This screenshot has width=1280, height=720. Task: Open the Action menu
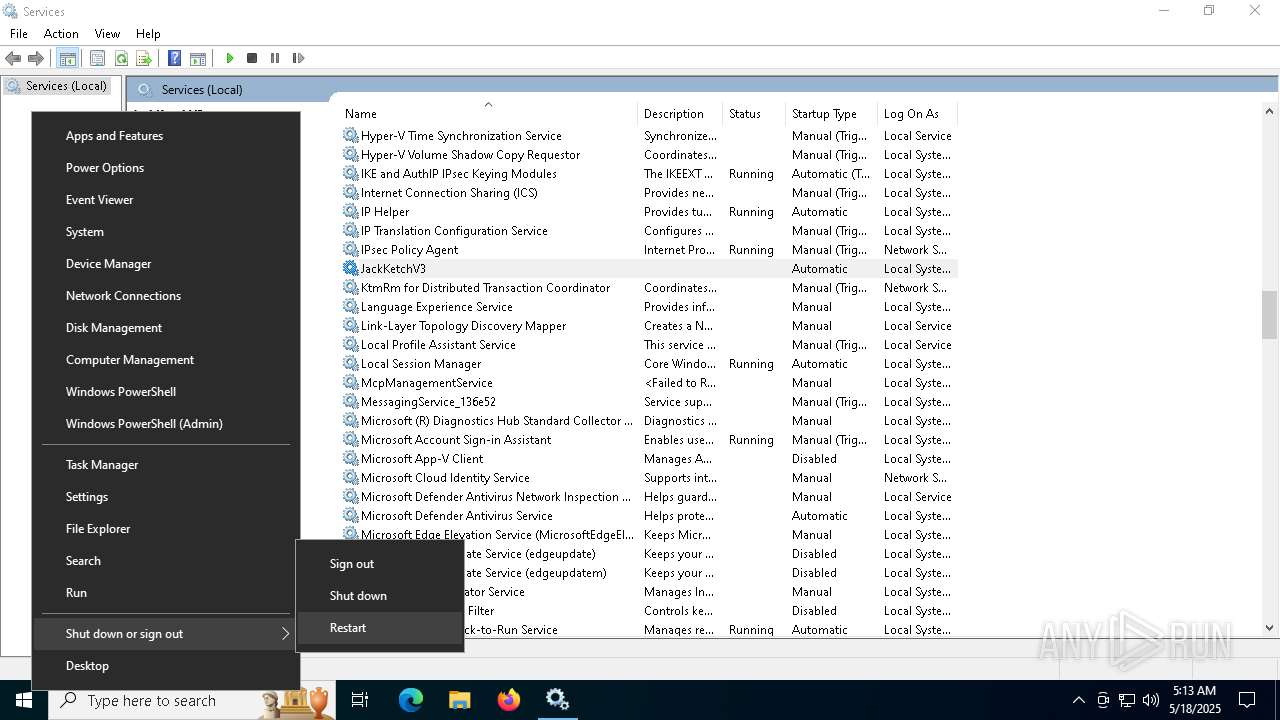[x=61, y=33]
